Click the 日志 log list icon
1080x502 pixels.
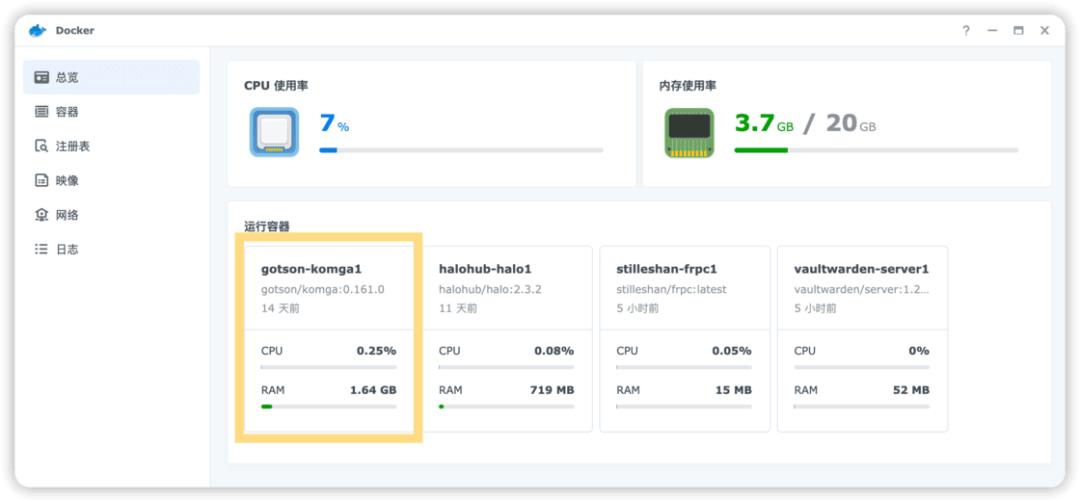42,249
